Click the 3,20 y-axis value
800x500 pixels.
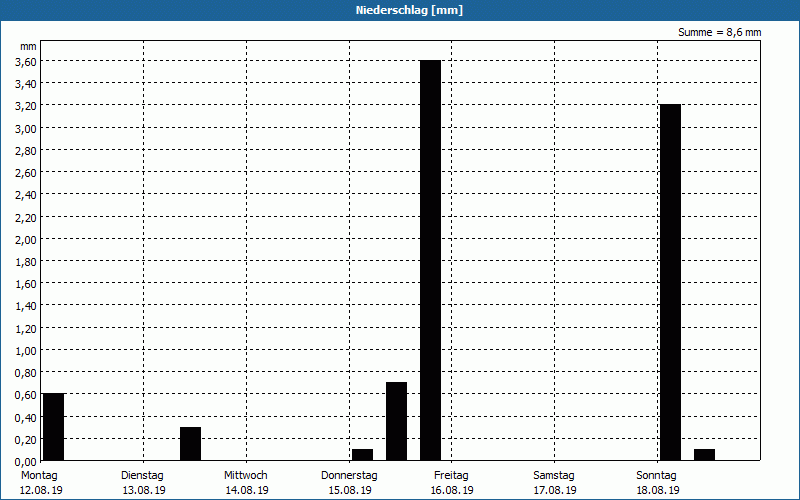pos(26,106)
